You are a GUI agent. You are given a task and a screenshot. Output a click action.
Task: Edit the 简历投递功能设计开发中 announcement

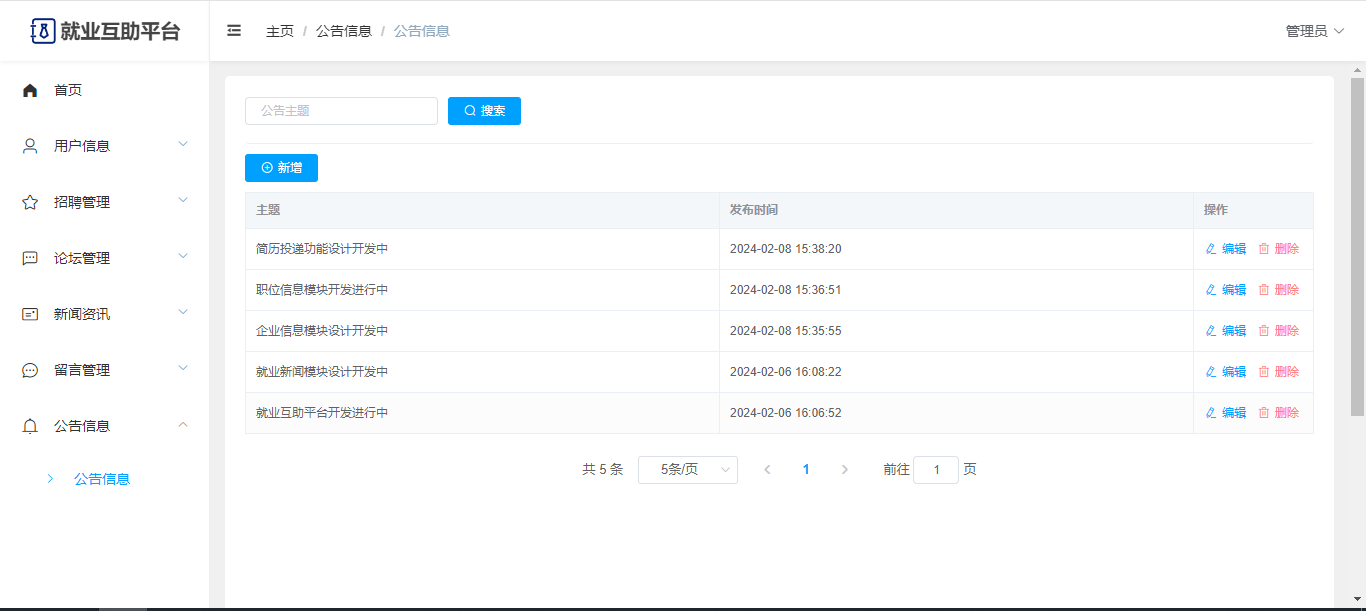[x=1226, y=249]
